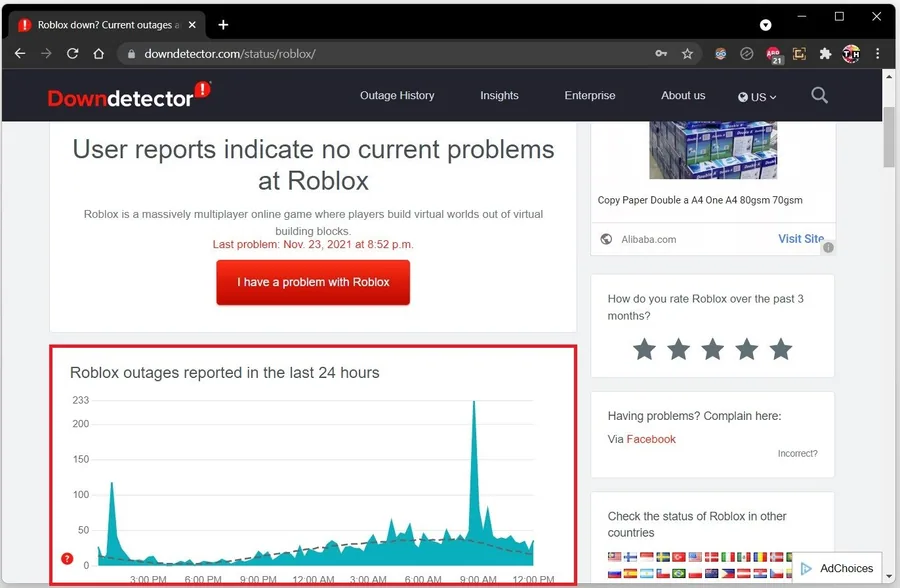Open Outage History menu
Screen dimensions: 900x588
coord(397,95)
